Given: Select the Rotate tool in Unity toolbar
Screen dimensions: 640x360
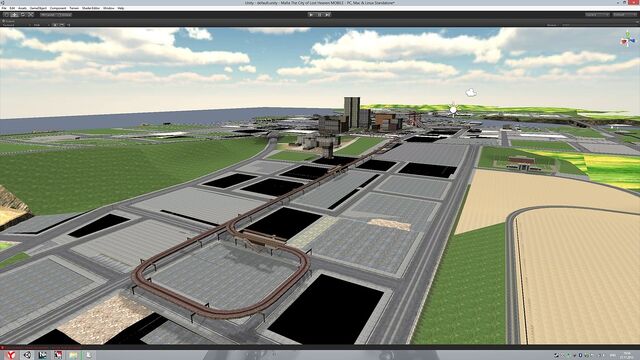Looking at the screenshot, I should point(22,15).
